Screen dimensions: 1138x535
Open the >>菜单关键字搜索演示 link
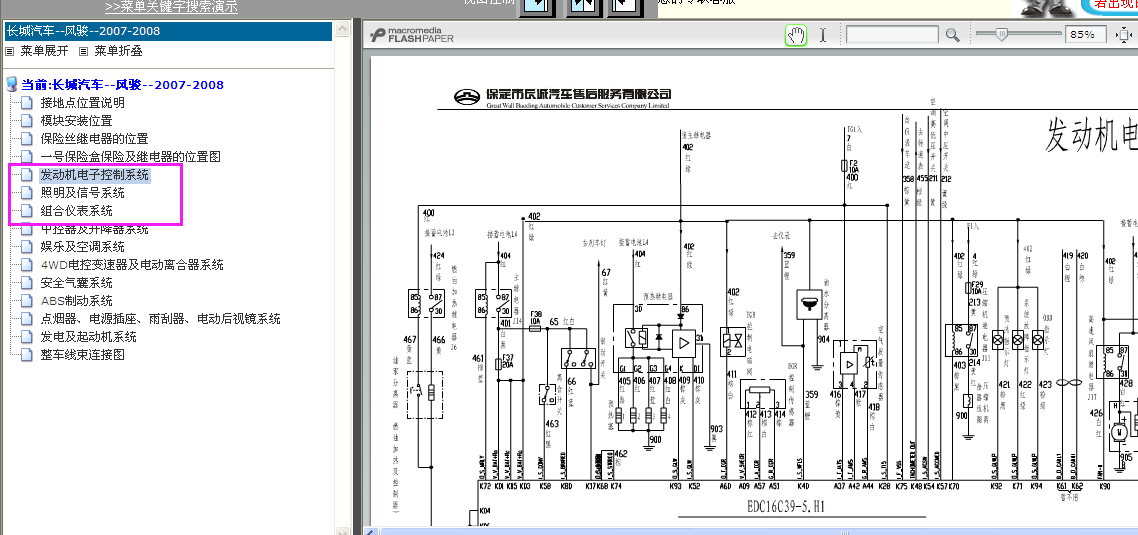pos(171,7)
